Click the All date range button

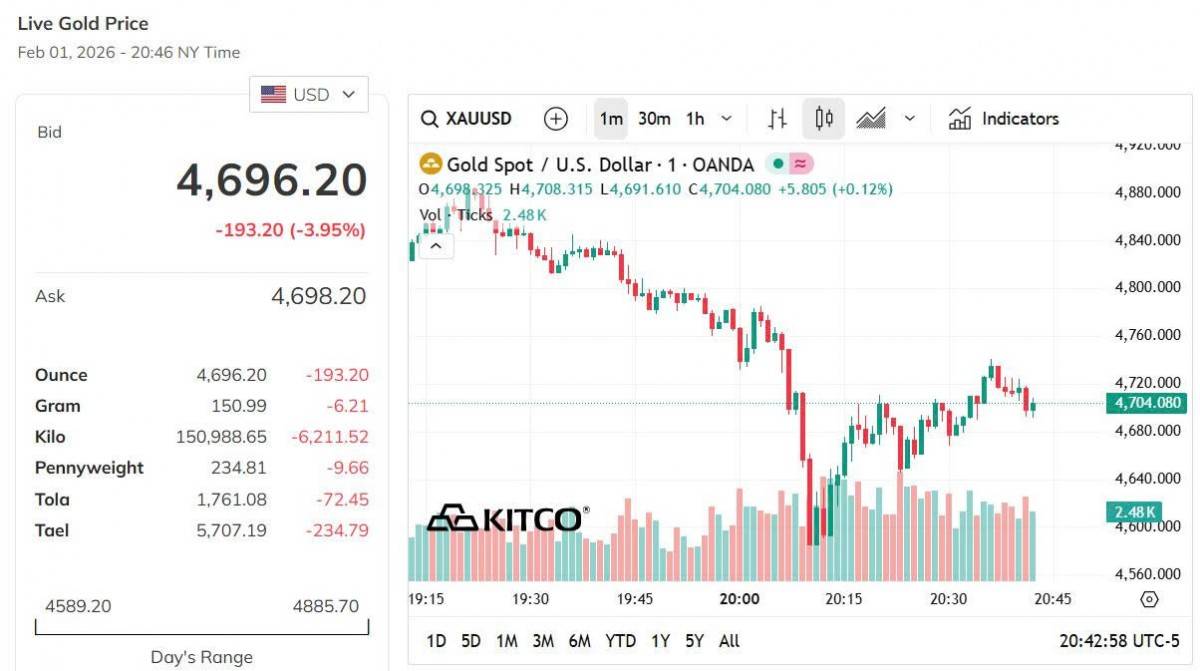click(730, 641)
